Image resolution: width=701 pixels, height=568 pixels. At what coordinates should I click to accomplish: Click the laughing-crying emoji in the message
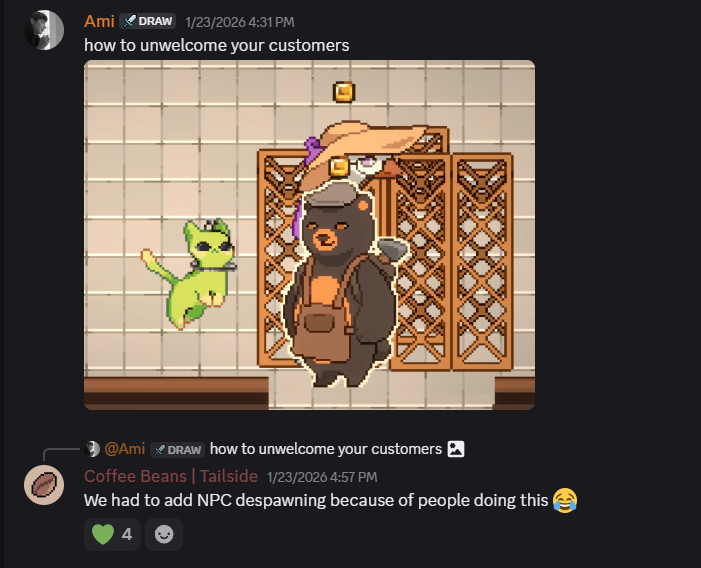click(565, 501)
